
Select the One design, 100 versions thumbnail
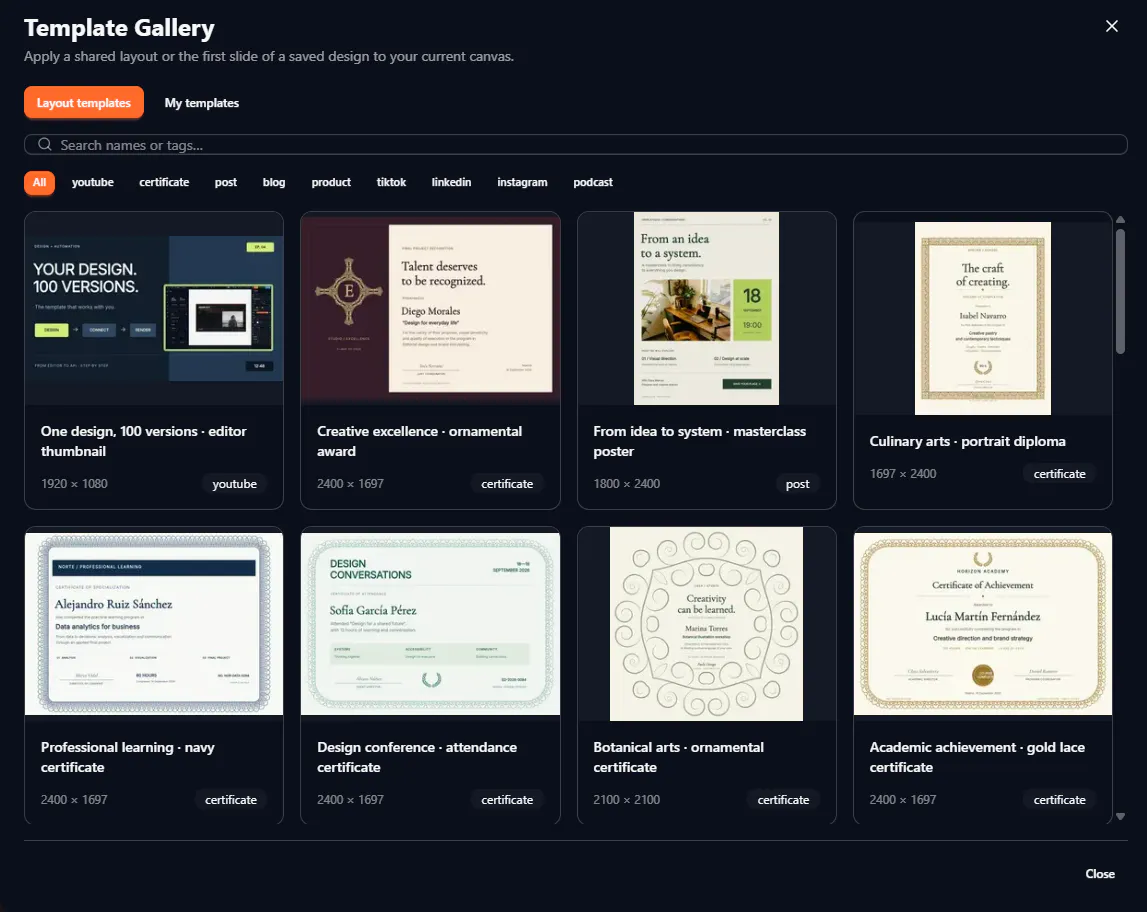tap(154, 309)
